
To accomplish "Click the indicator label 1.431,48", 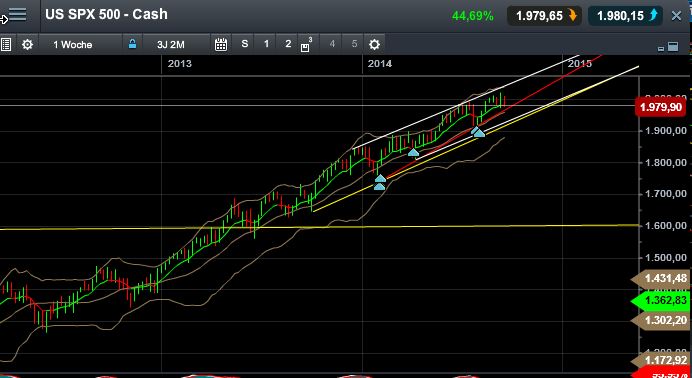I will (662, 278).
